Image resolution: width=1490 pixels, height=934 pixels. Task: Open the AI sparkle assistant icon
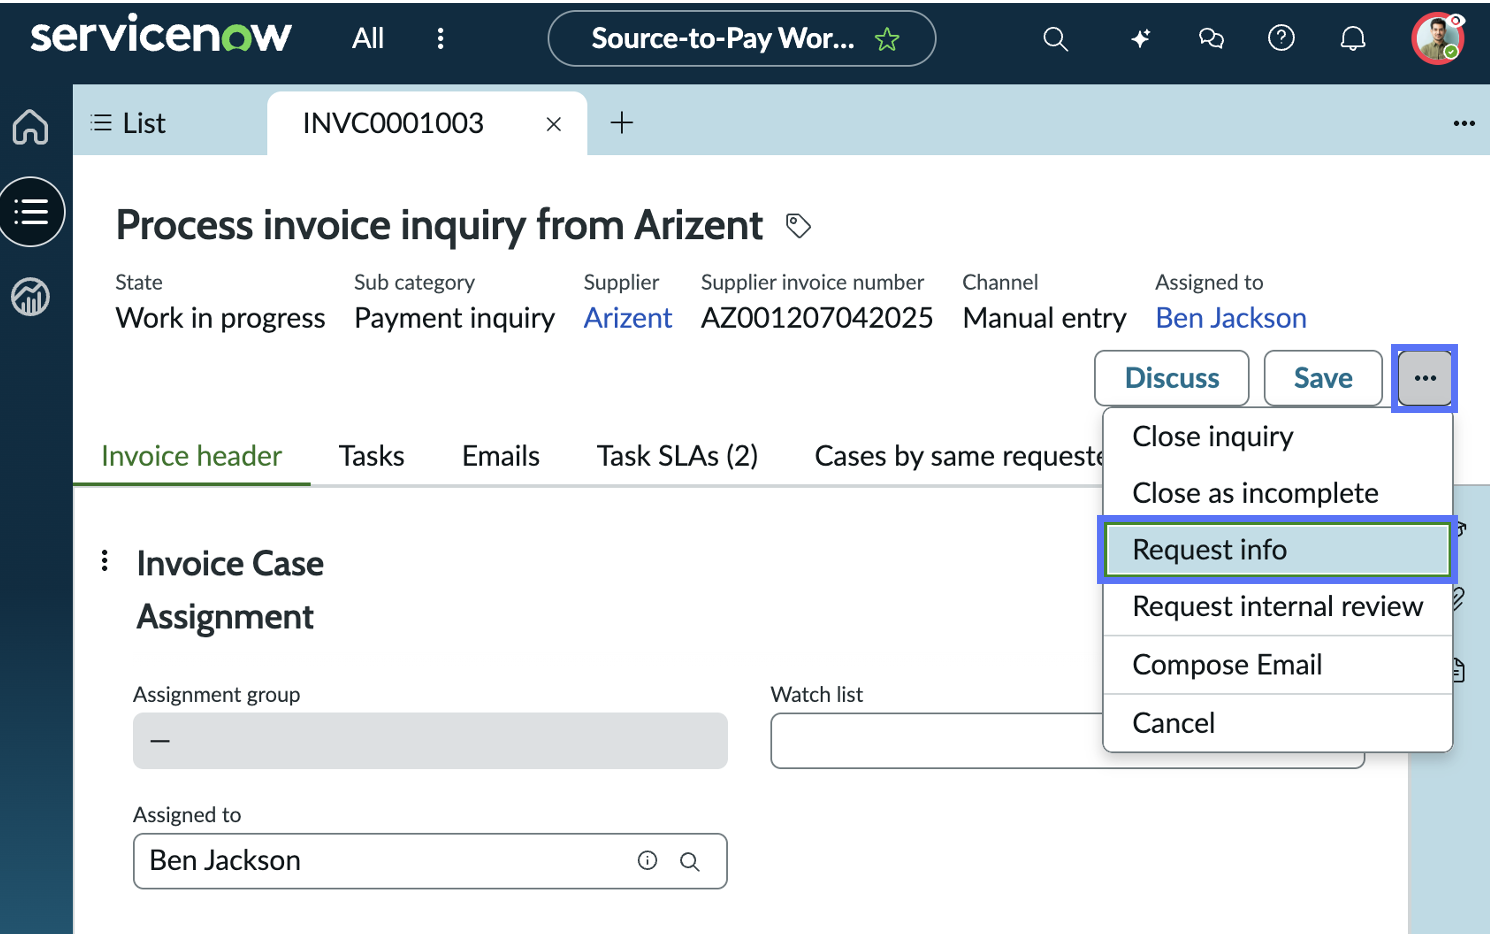point(1140,39)
